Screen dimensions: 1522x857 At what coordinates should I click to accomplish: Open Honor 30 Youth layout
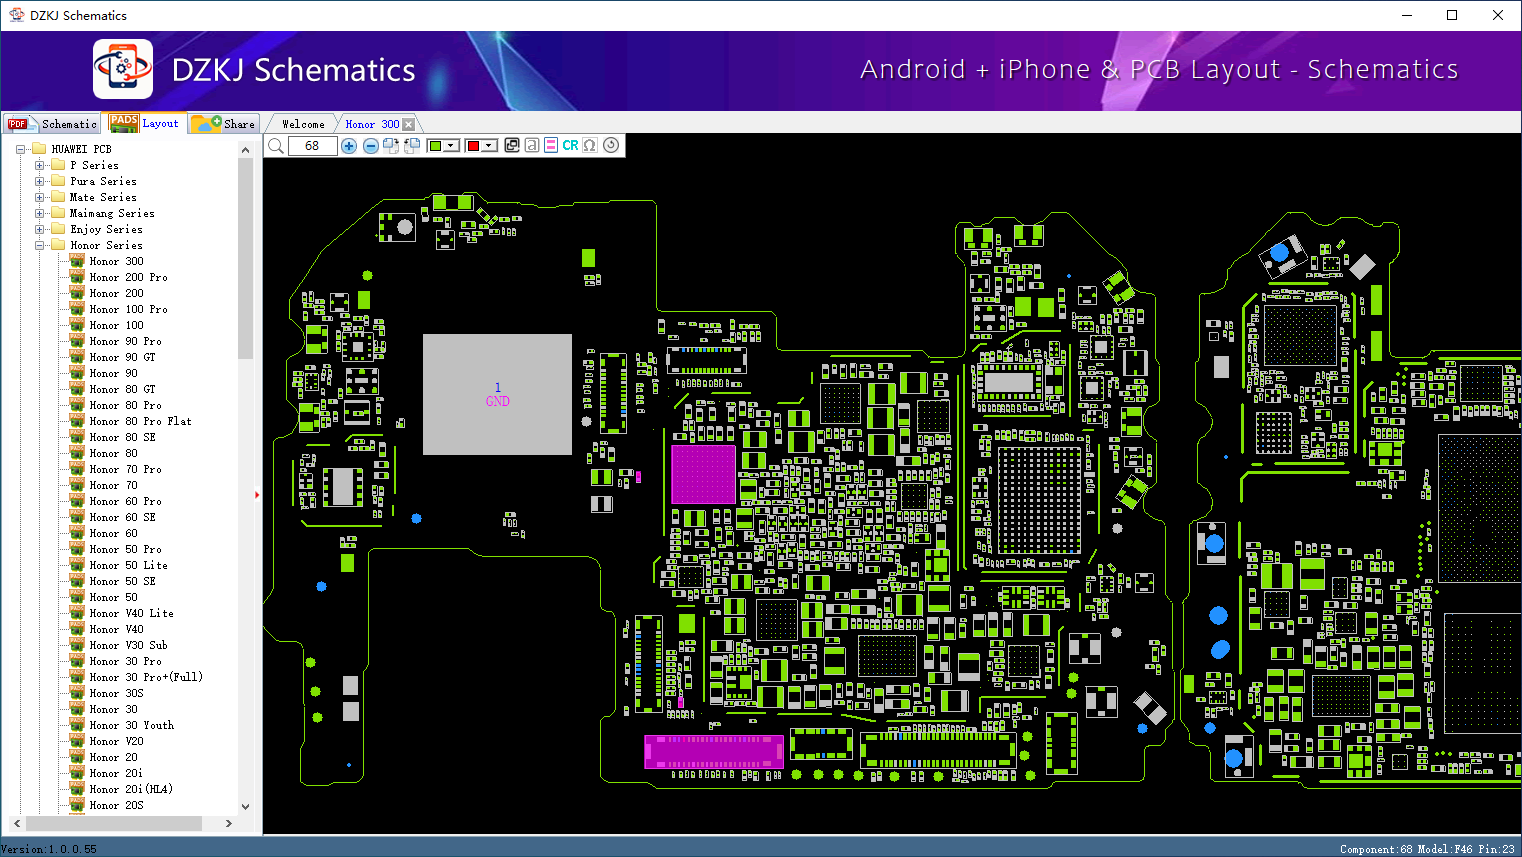tap(131, 725)
